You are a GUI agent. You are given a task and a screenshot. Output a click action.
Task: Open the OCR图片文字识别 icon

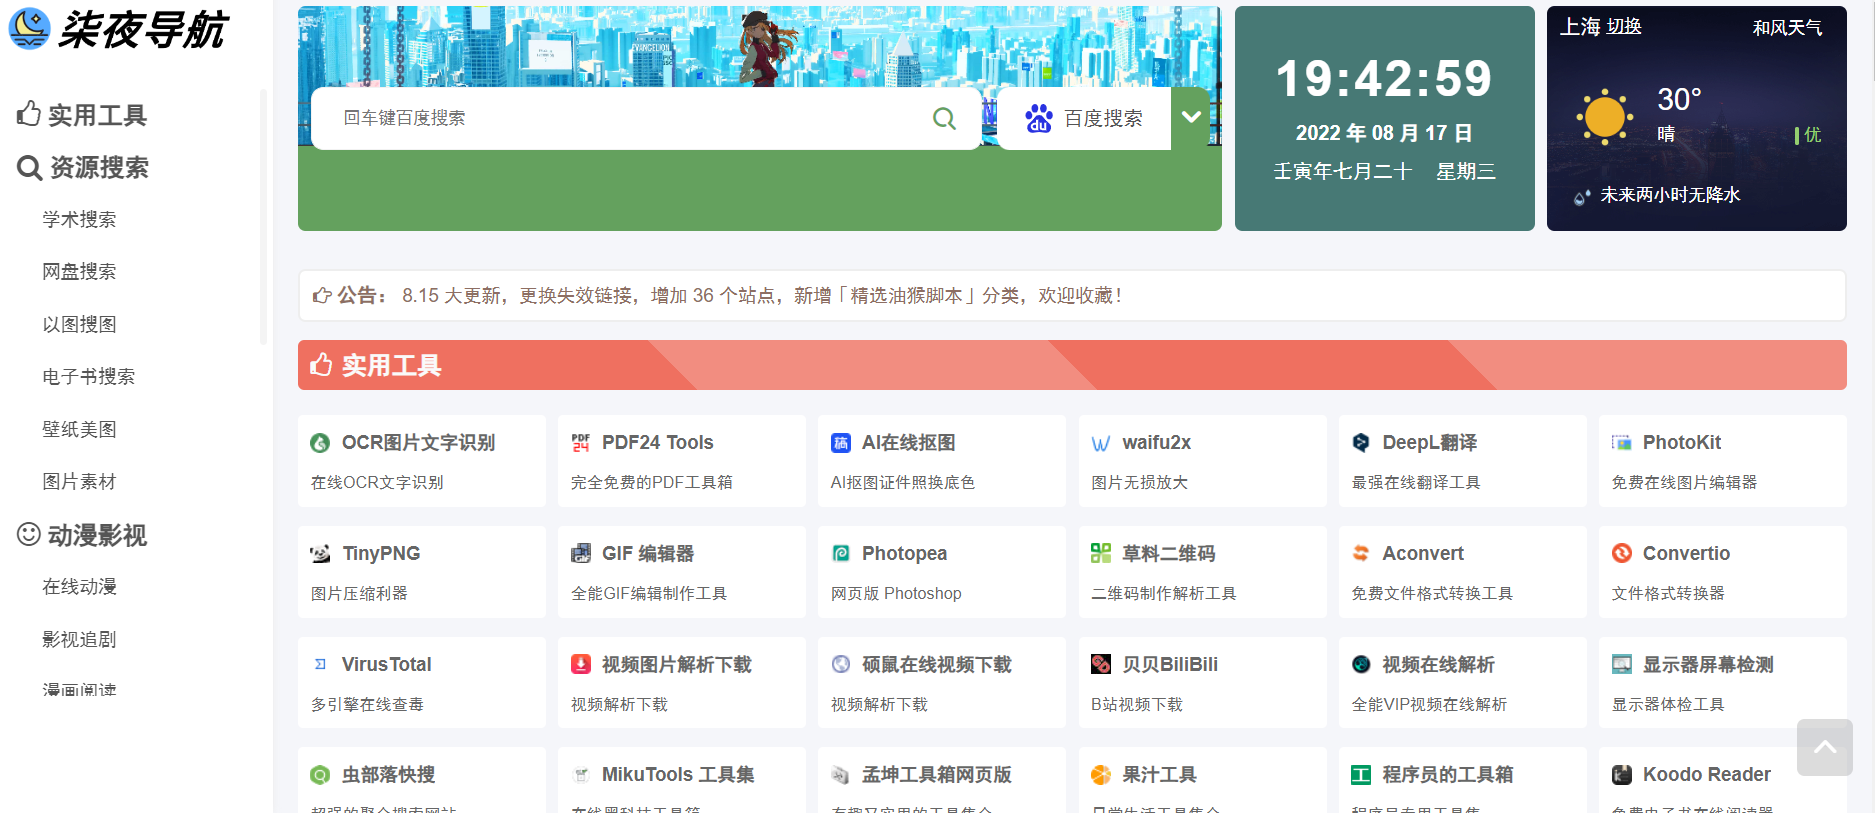[320, 443]
